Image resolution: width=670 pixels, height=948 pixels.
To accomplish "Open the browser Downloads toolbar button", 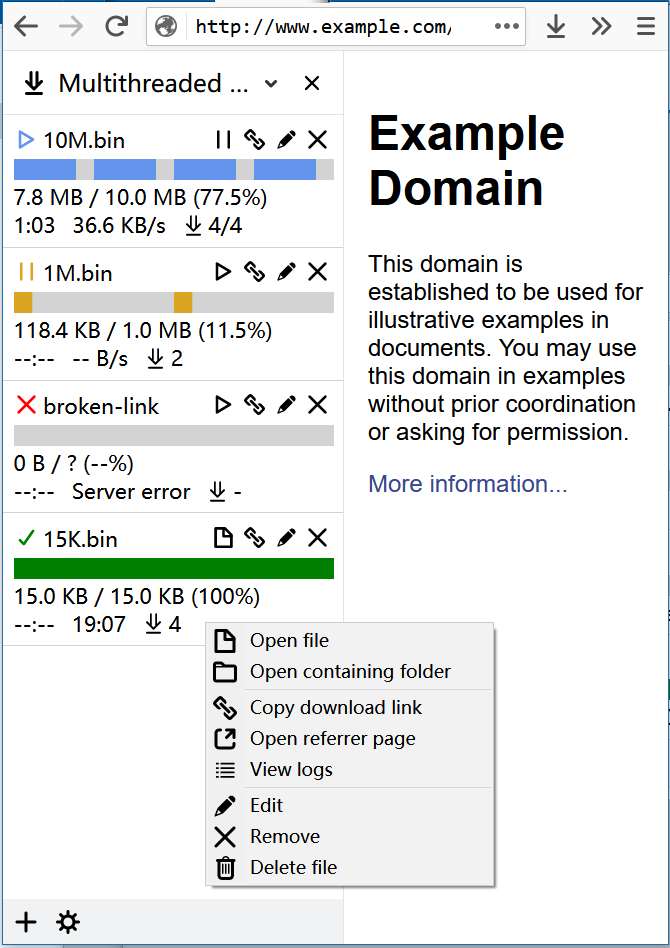I will point(556,26).
